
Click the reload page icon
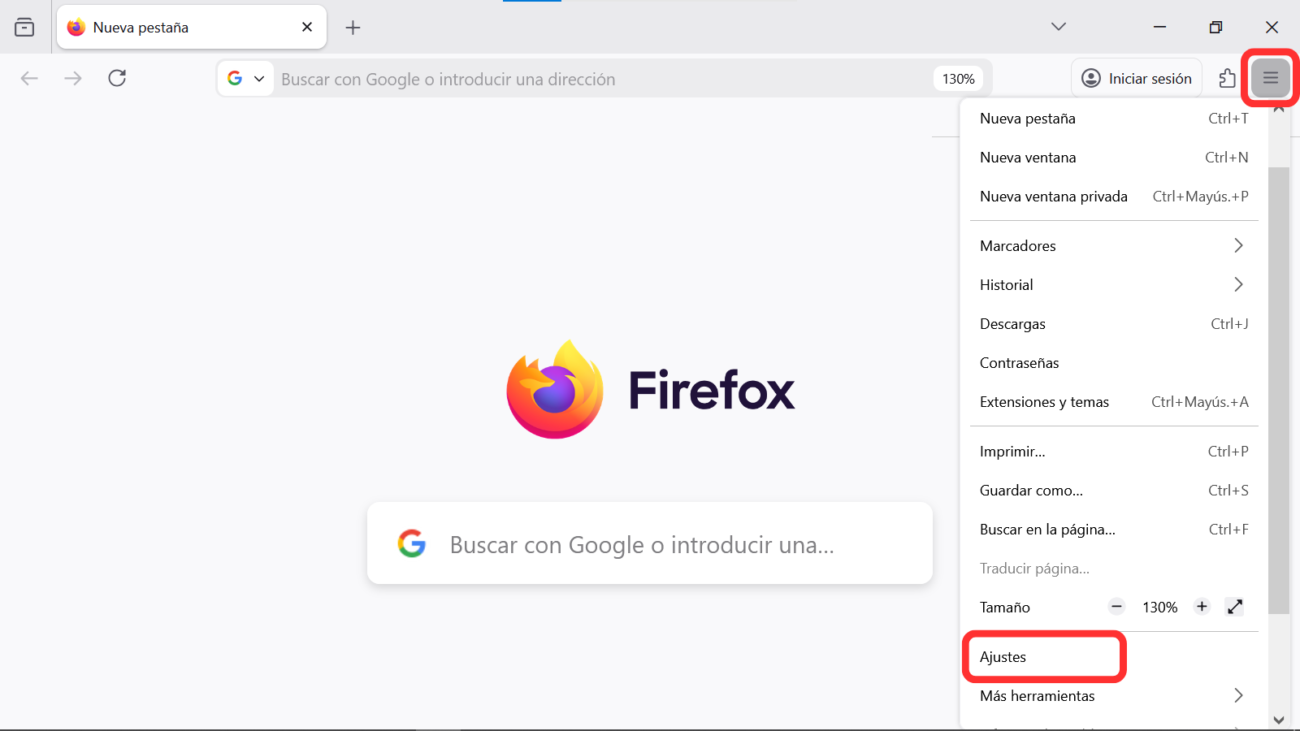(117, 78)
